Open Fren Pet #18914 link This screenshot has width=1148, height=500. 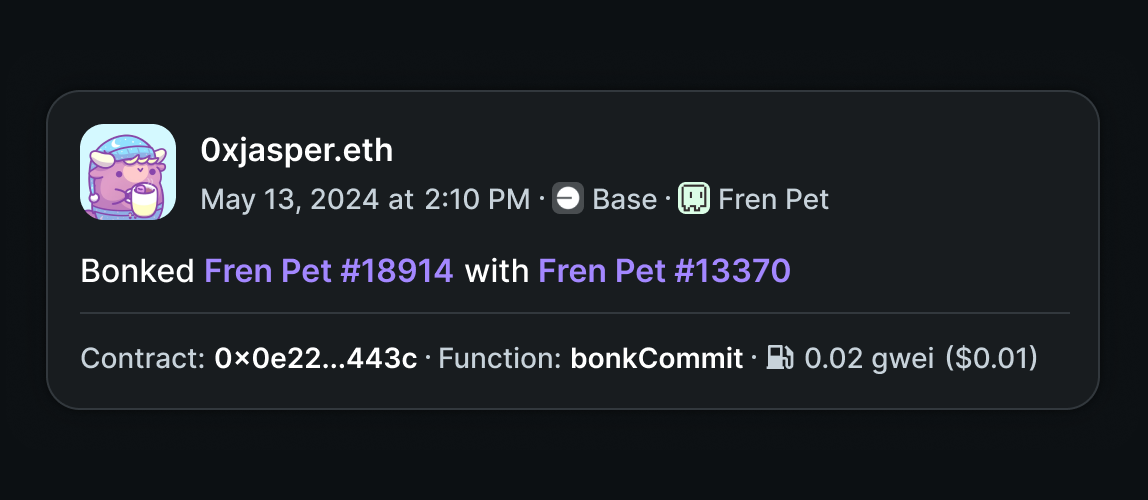point(329,271)
